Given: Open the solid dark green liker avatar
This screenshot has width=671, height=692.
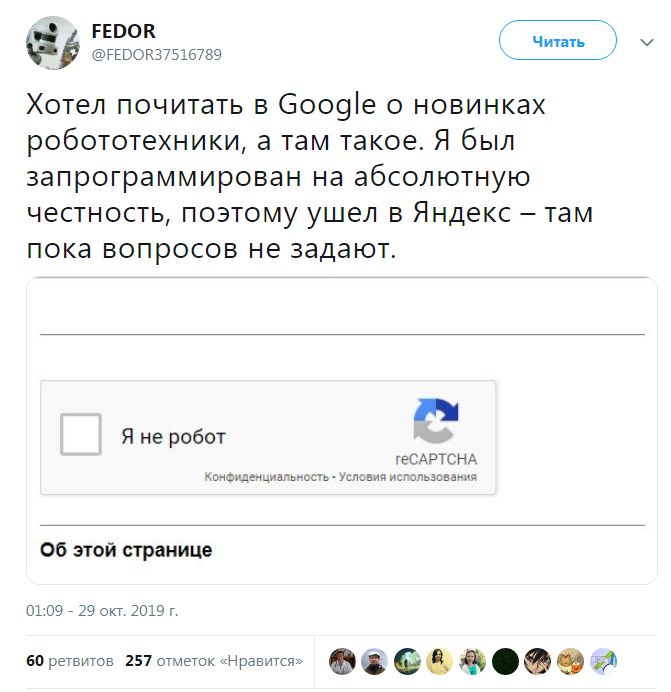Looking at the screenshot, I should pyautogui.click(x=506, y=661).
